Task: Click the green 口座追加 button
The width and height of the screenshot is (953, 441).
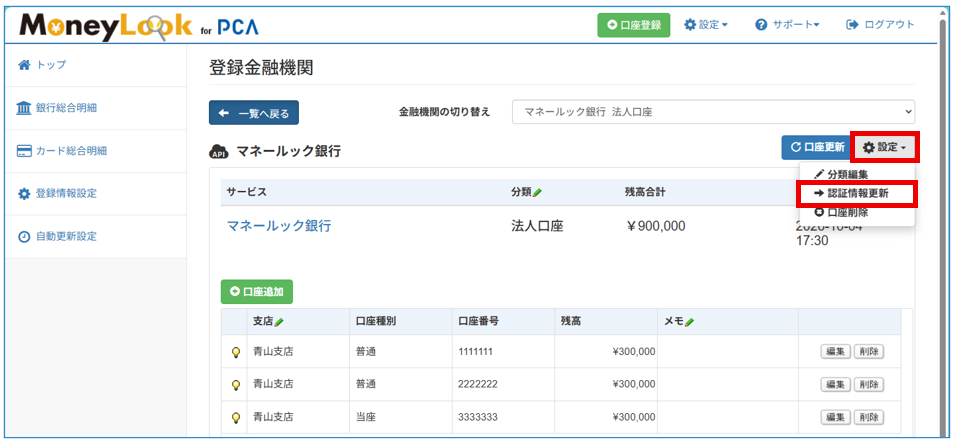Action: point(256,292)
